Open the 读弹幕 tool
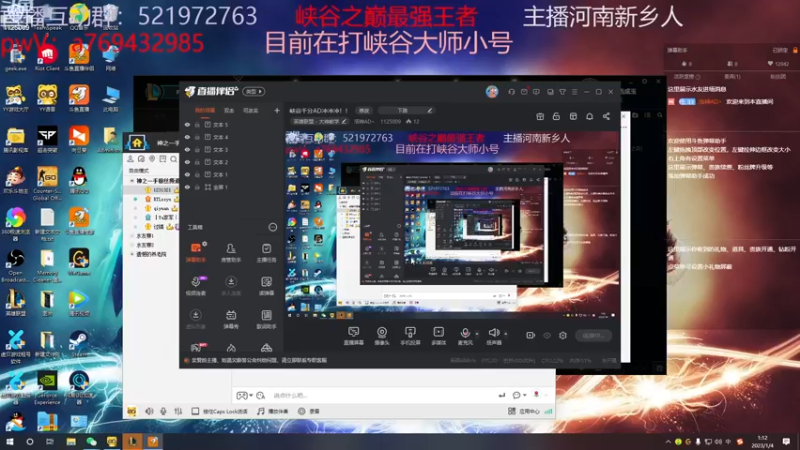The image size is (800, 450). click(x=266, y=286)
